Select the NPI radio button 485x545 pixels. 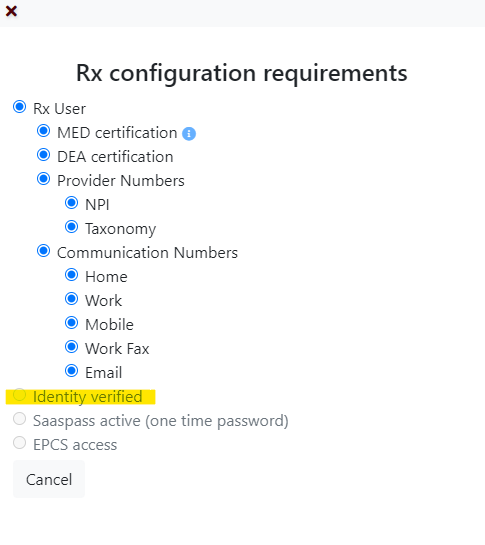72,203
